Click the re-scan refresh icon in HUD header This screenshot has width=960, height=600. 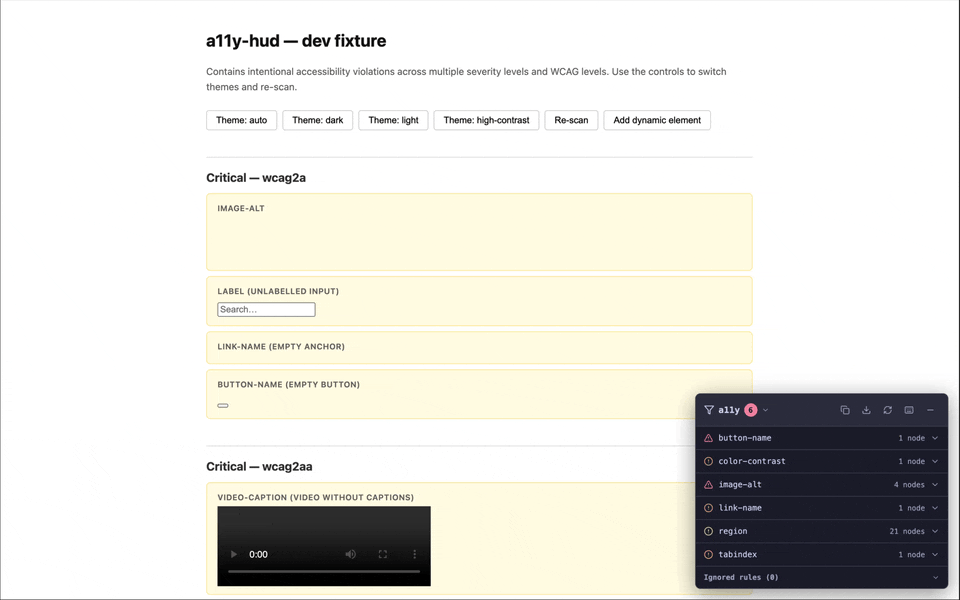[888, 410]
